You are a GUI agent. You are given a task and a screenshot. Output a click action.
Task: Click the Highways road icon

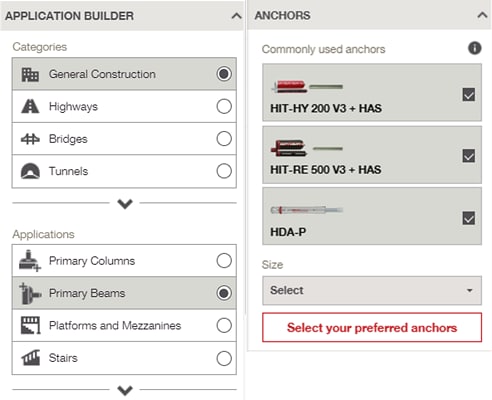[x=30, y=107]
